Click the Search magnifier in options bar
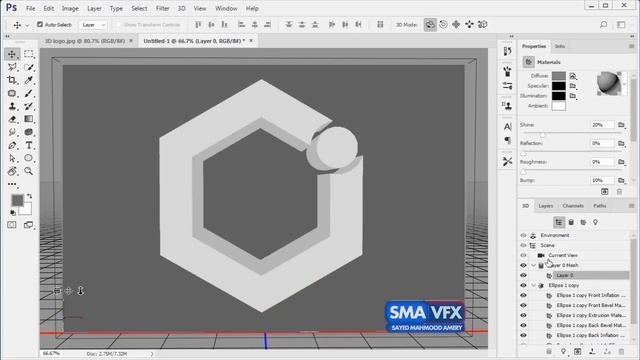 [603, 24]
